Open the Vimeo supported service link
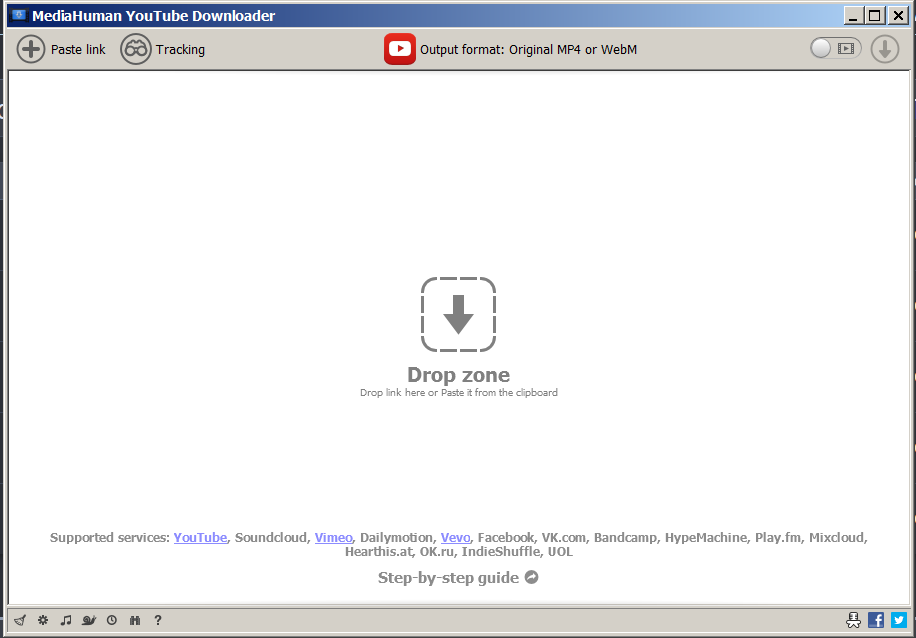 [x=334, y=538]
